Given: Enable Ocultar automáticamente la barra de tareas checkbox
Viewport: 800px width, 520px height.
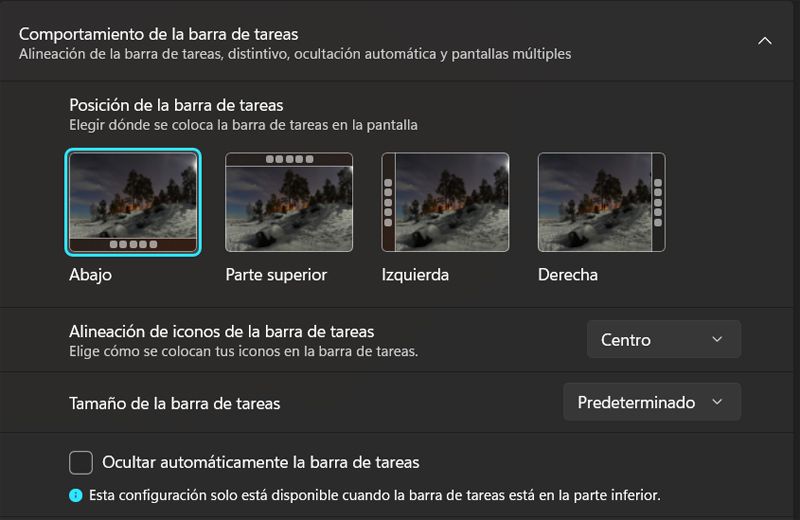Looking at the screenshot, I should point(81,462).
